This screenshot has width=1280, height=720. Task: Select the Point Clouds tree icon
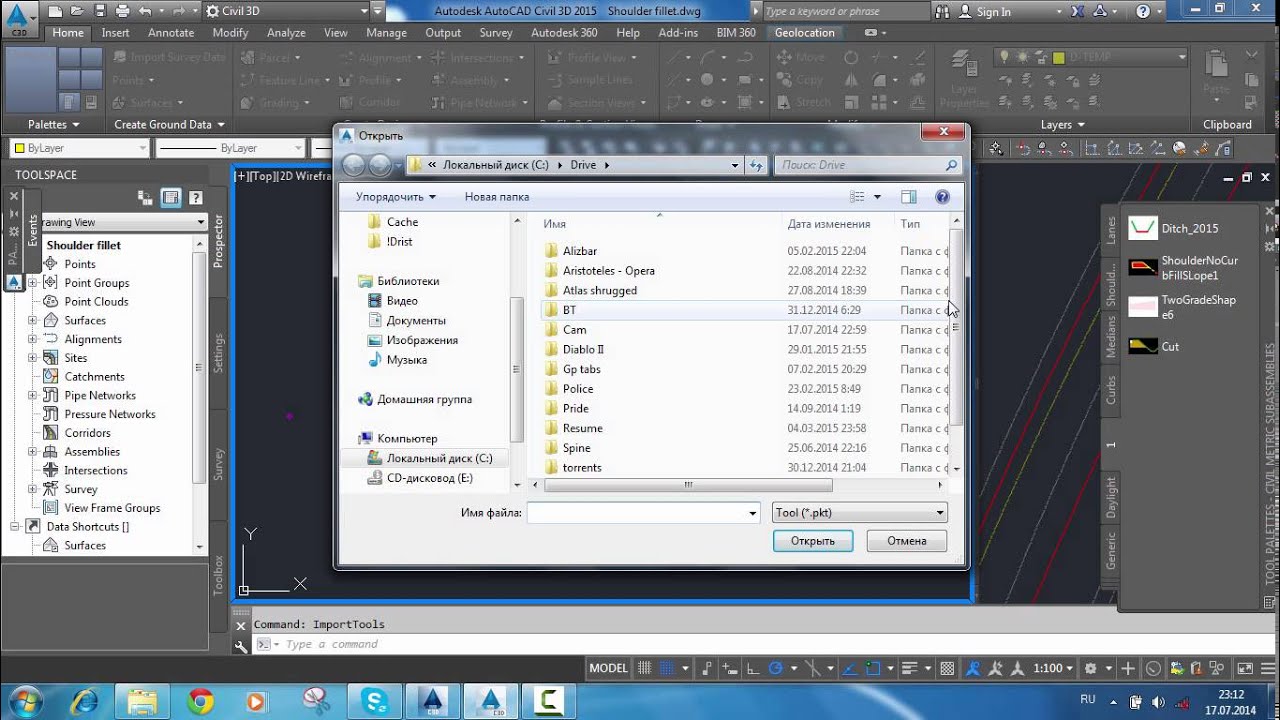click(50, 301)
